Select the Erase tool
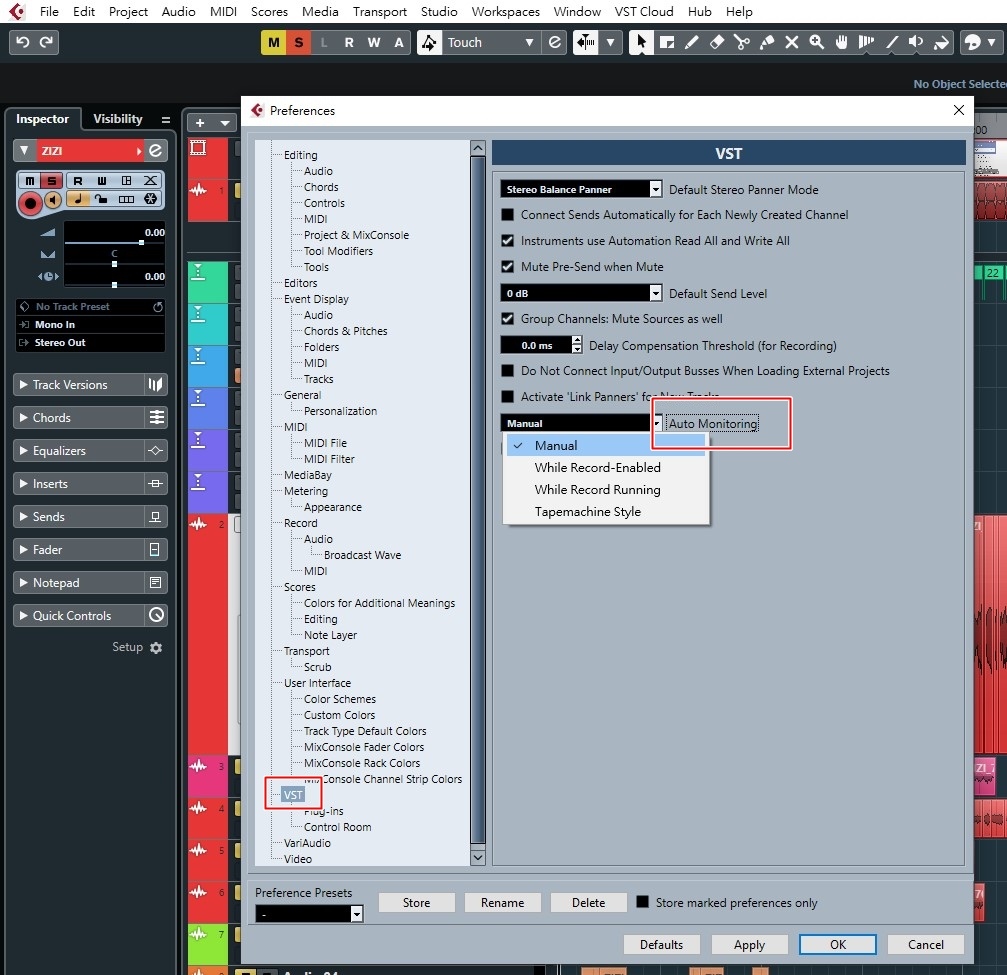1007x975 pixels. pyautogui.click(x=717, y=42)
